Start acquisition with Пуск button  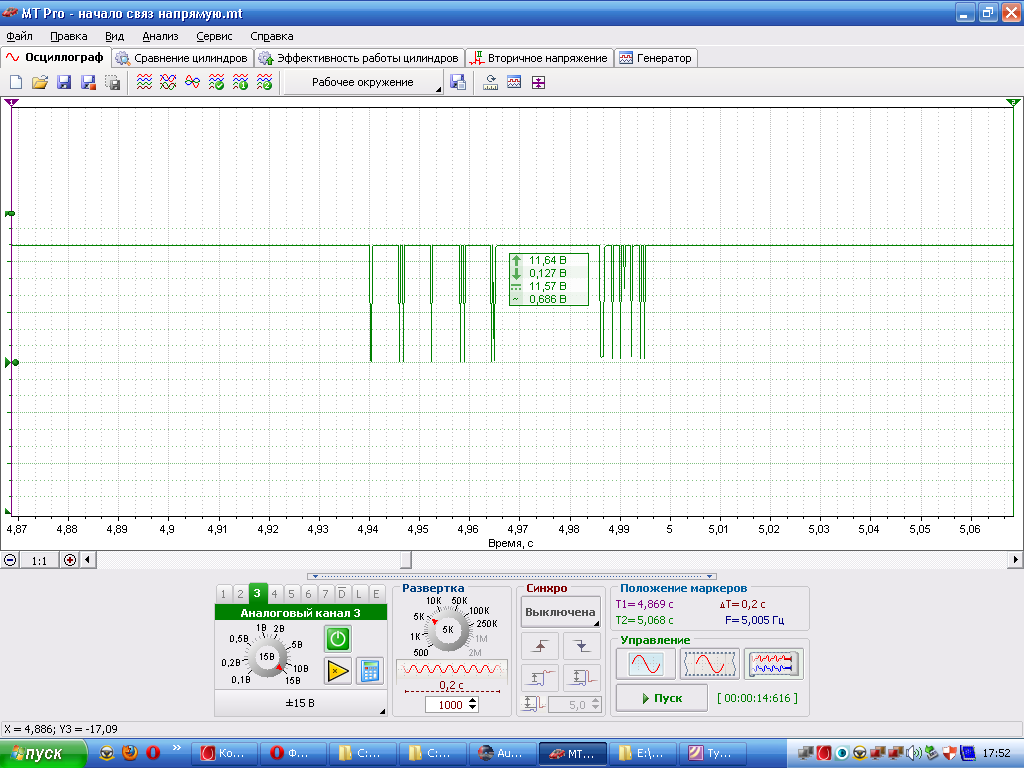pyautogui.click(x=662, y=698)
